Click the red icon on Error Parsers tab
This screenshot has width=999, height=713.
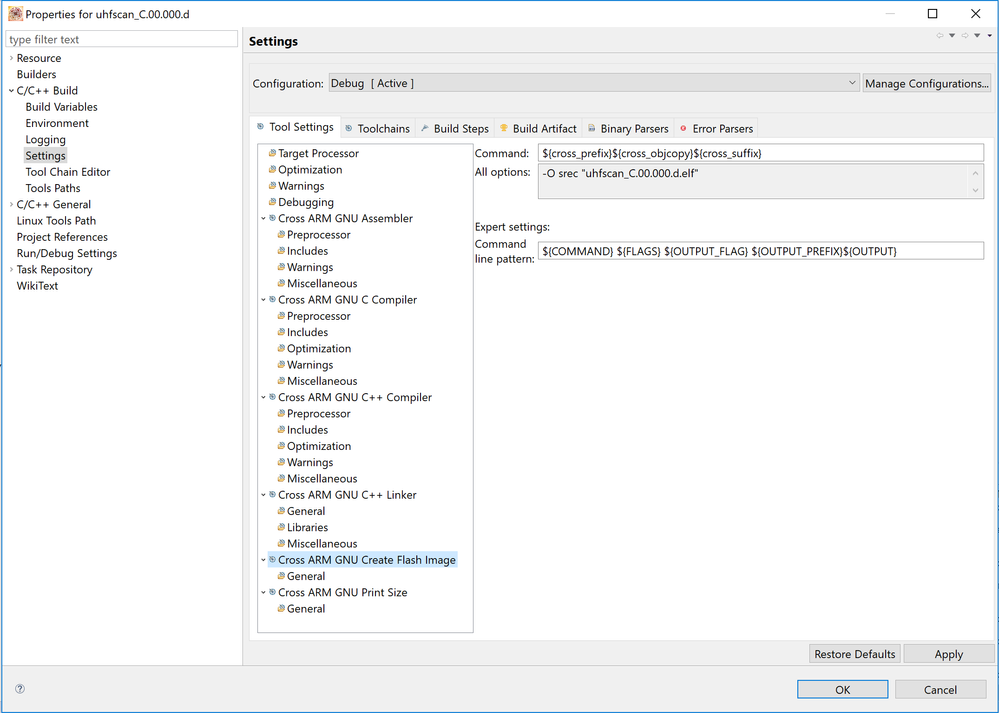click(x=683, y=128)
